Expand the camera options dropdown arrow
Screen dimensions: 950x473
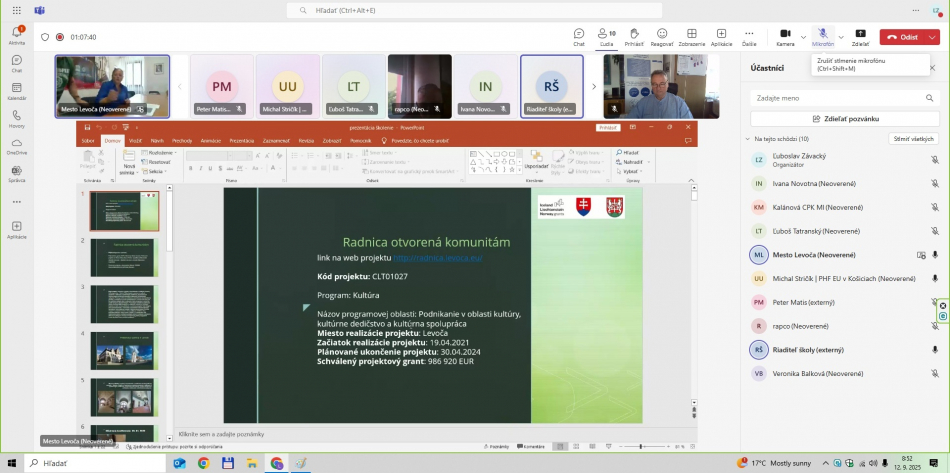803,36
